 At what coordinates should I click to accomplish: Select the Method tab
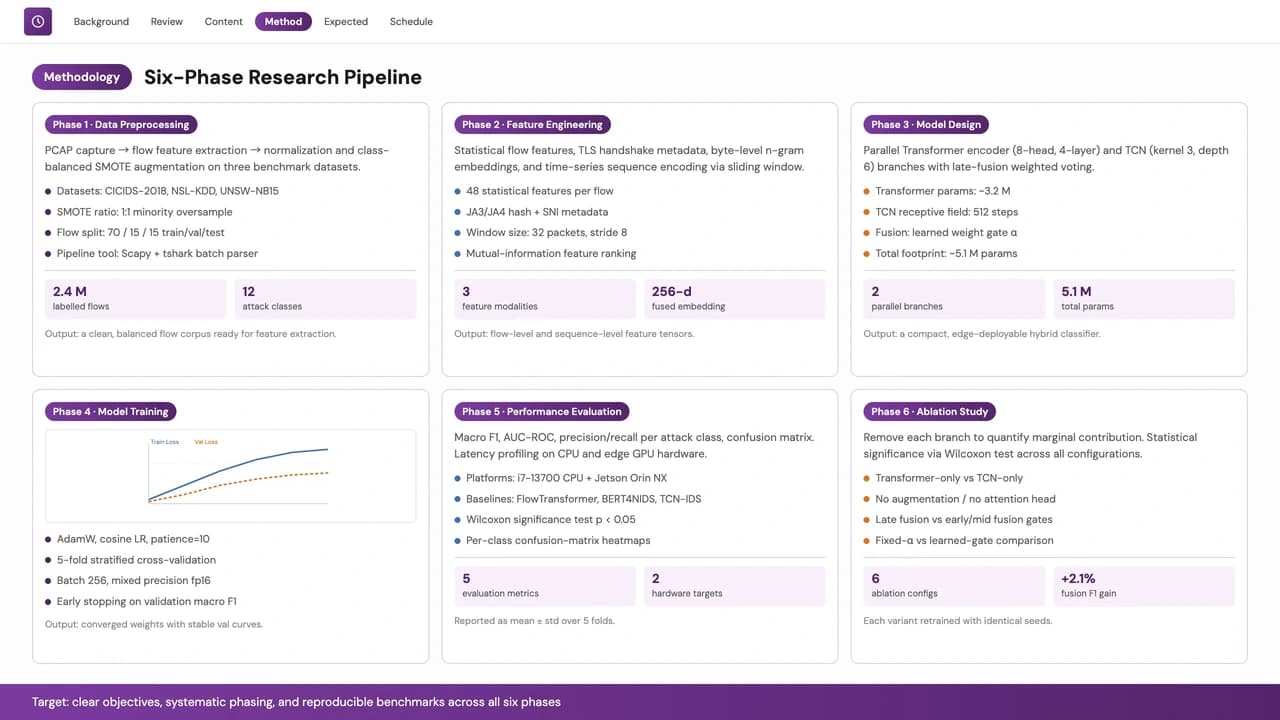[283, 21]
